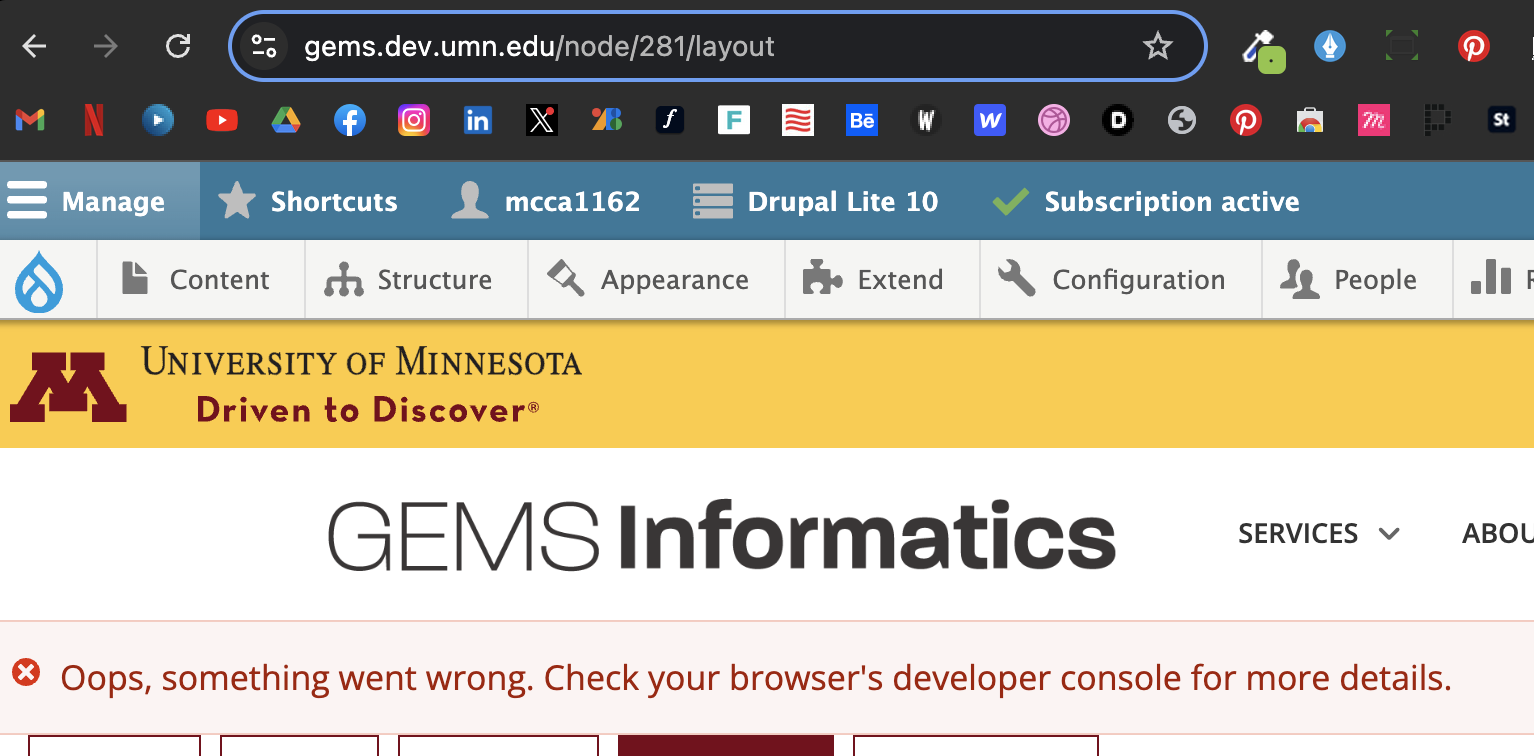Click the site information icon in address bar
Viewport: 1534px width, 756px height.
pyautogui.click(x=264, y=46)
